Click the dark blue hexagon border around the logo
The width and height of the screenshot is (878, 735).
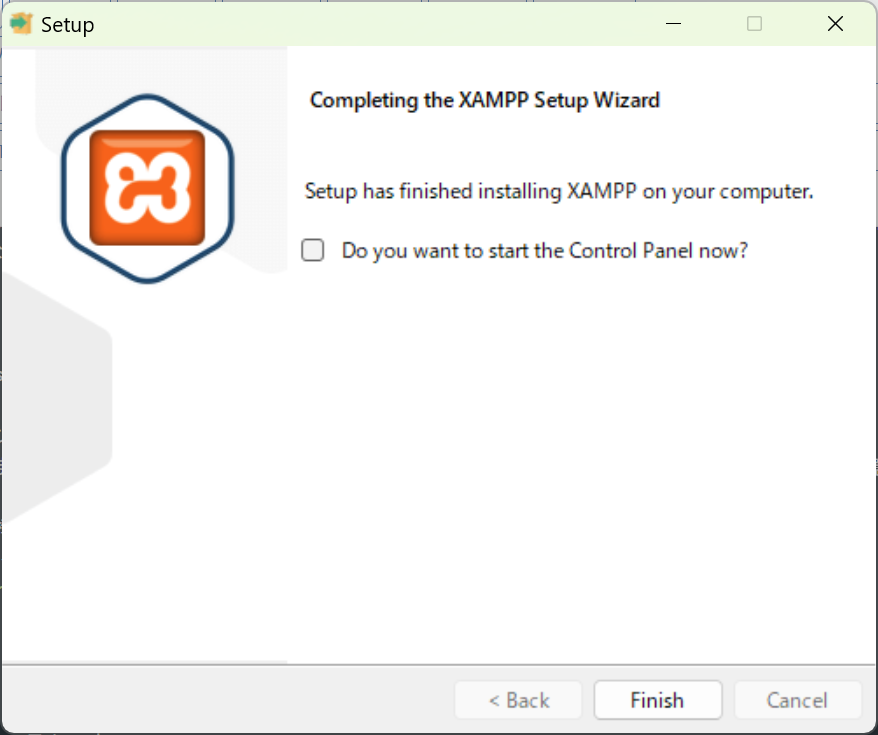pos(147,97)
